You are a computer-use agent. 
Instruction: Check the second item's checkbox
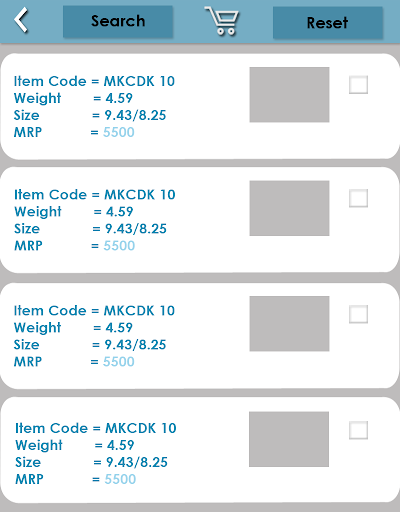tap(358, 198)
